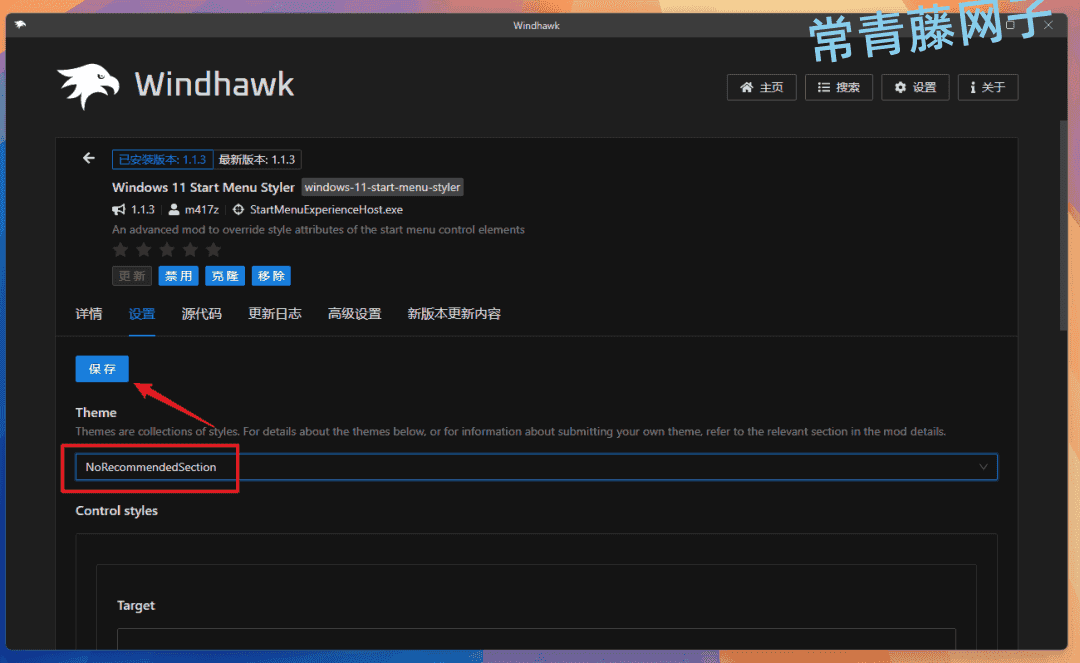Click the Windows 11 Start Menu Styler title

[x=203, y=187]
